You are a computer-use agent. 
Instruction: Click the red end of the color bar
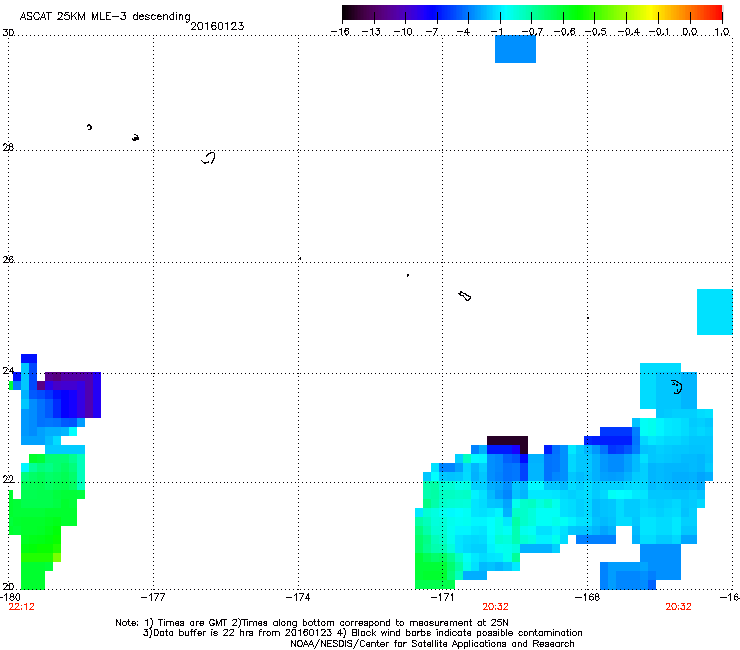(715, 13)
